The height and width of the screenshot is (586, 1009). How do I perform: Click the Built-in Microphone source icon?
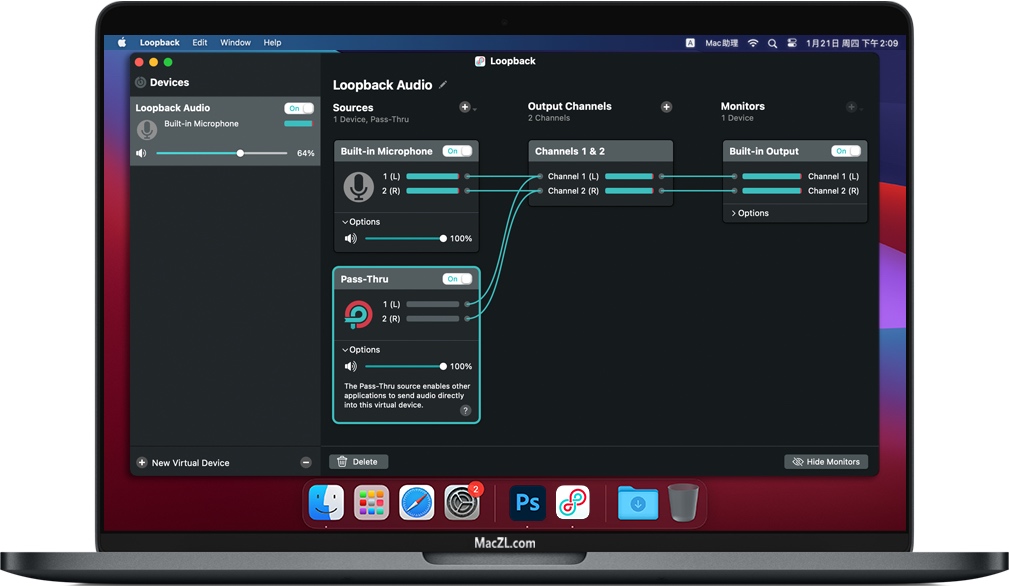(x=358, y=187)
